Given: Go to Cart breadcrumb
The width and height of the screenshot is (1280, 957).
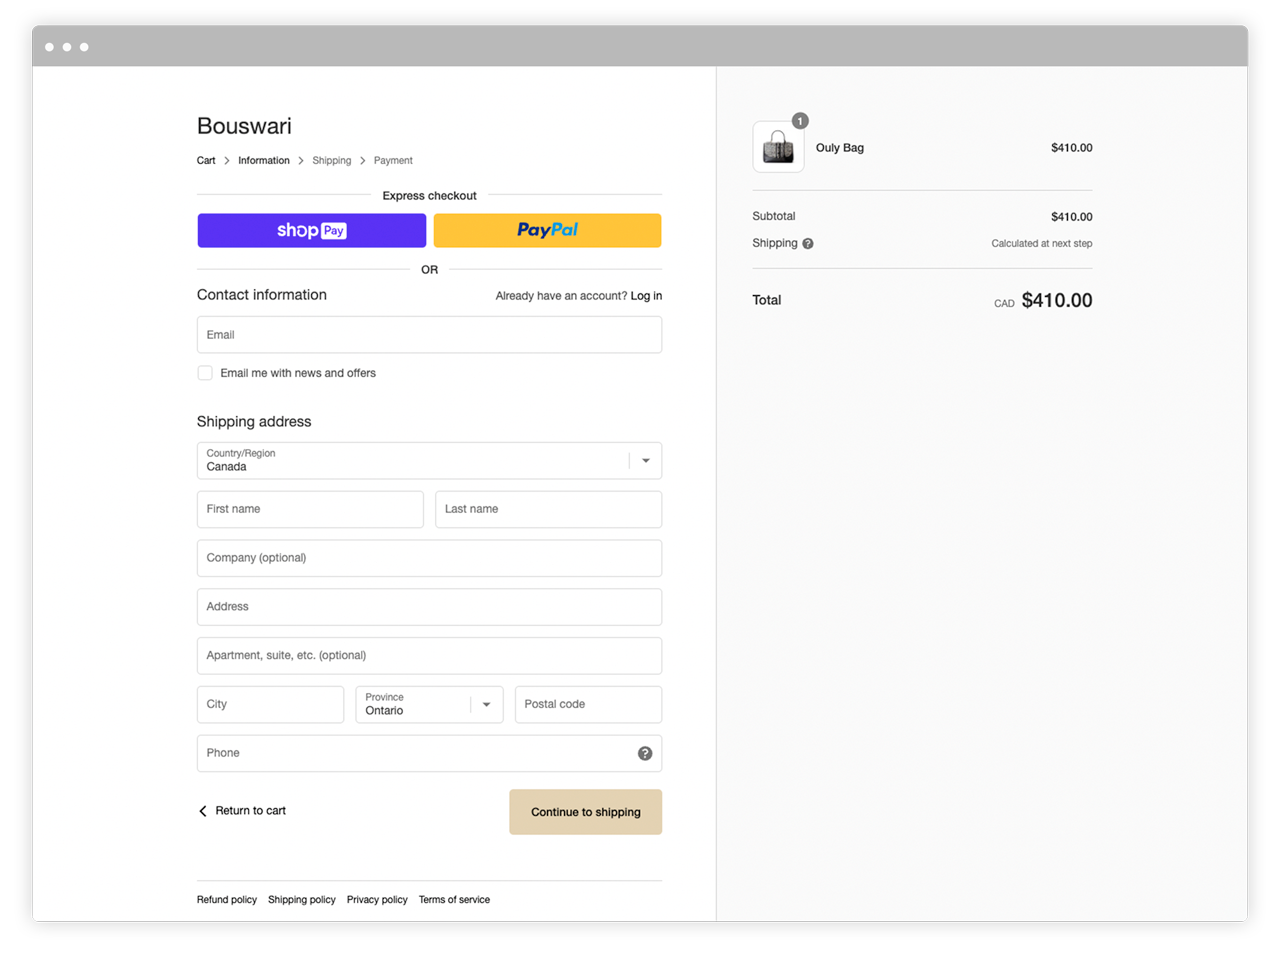Looking at the screenshot, I should [206, 160].
